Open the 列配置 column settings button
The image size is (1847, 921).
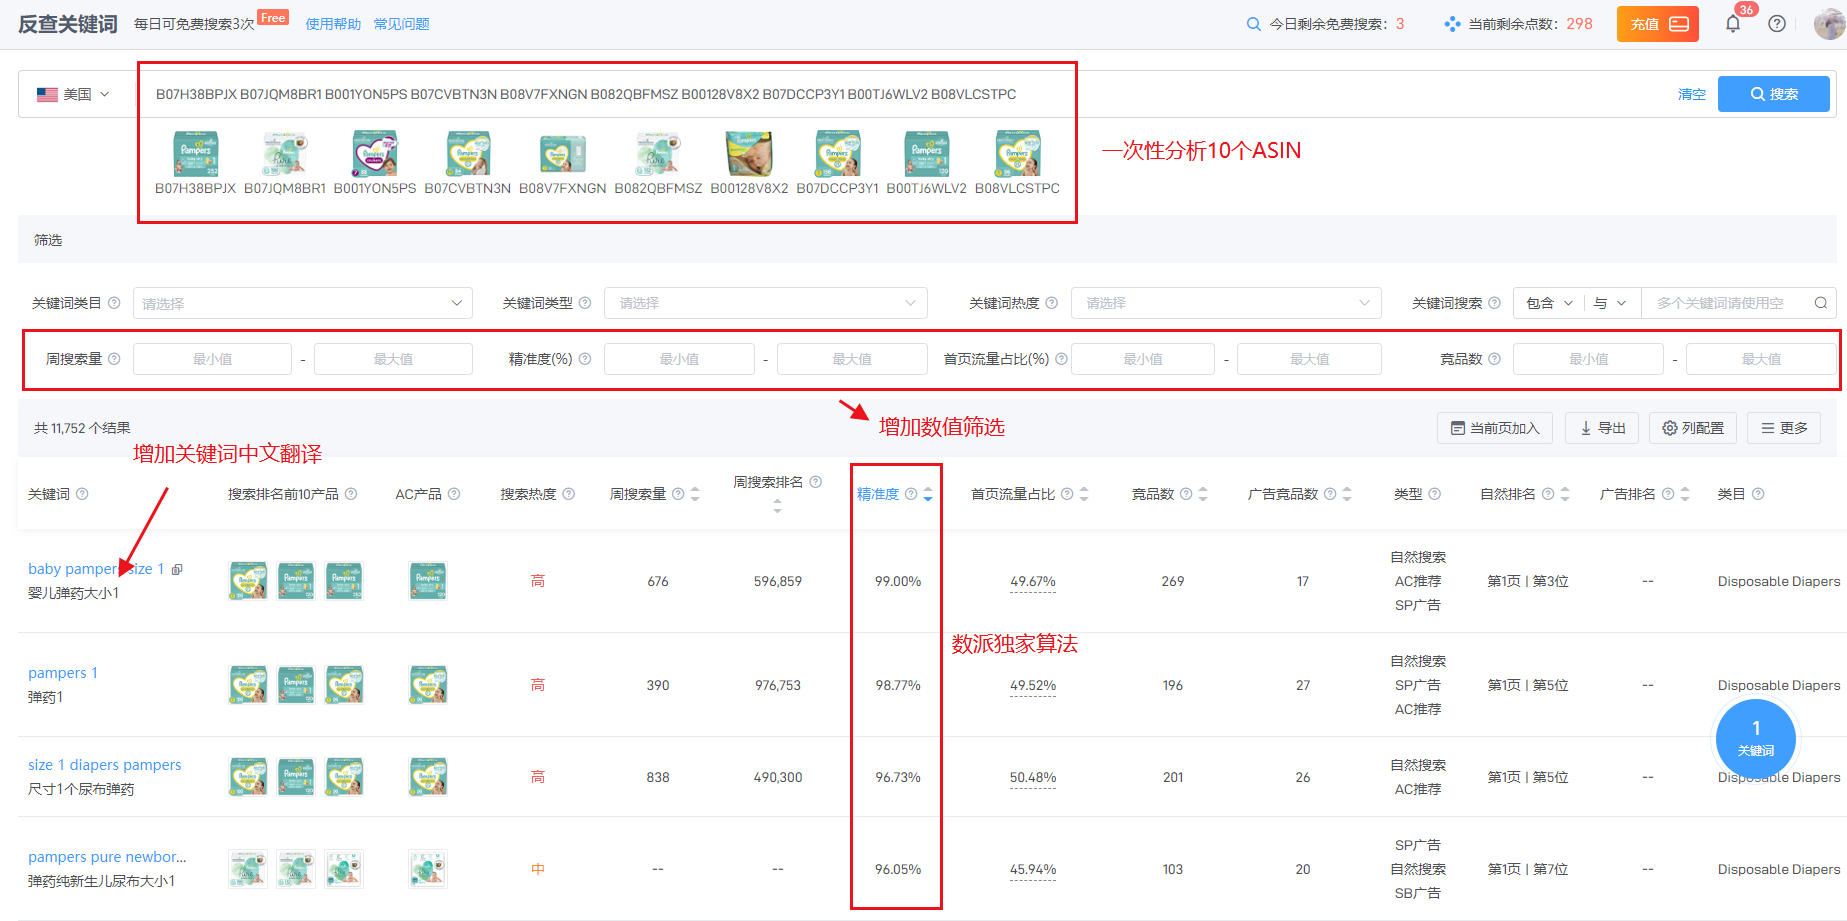pyautogui.click(x=1693, y=428)
